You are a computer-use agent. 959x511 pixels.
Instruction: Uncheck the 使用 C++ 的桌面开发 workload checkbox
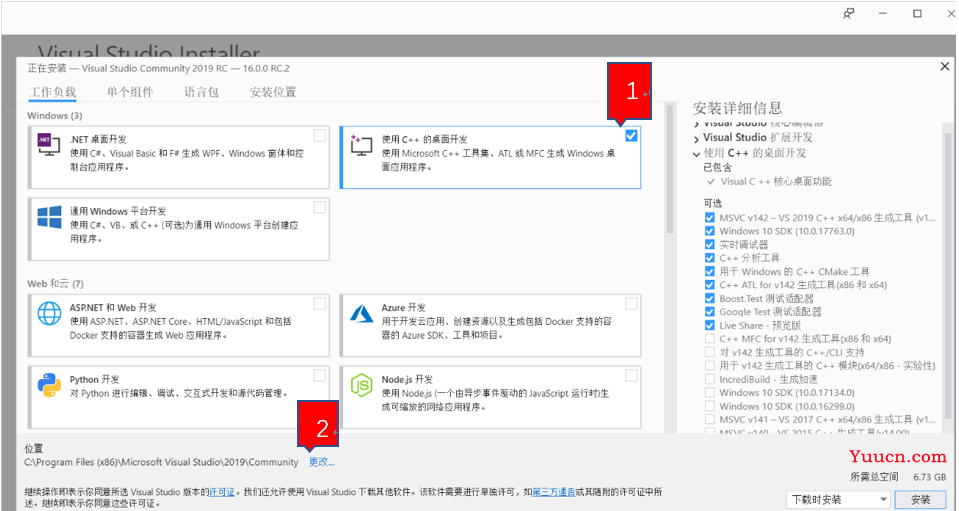click(631, 136)
